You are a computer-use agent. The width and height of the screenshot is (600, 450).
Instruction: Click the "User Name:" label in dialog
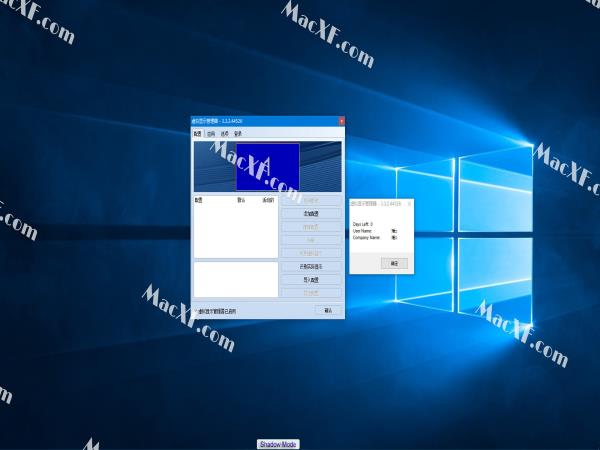point(362,231)
